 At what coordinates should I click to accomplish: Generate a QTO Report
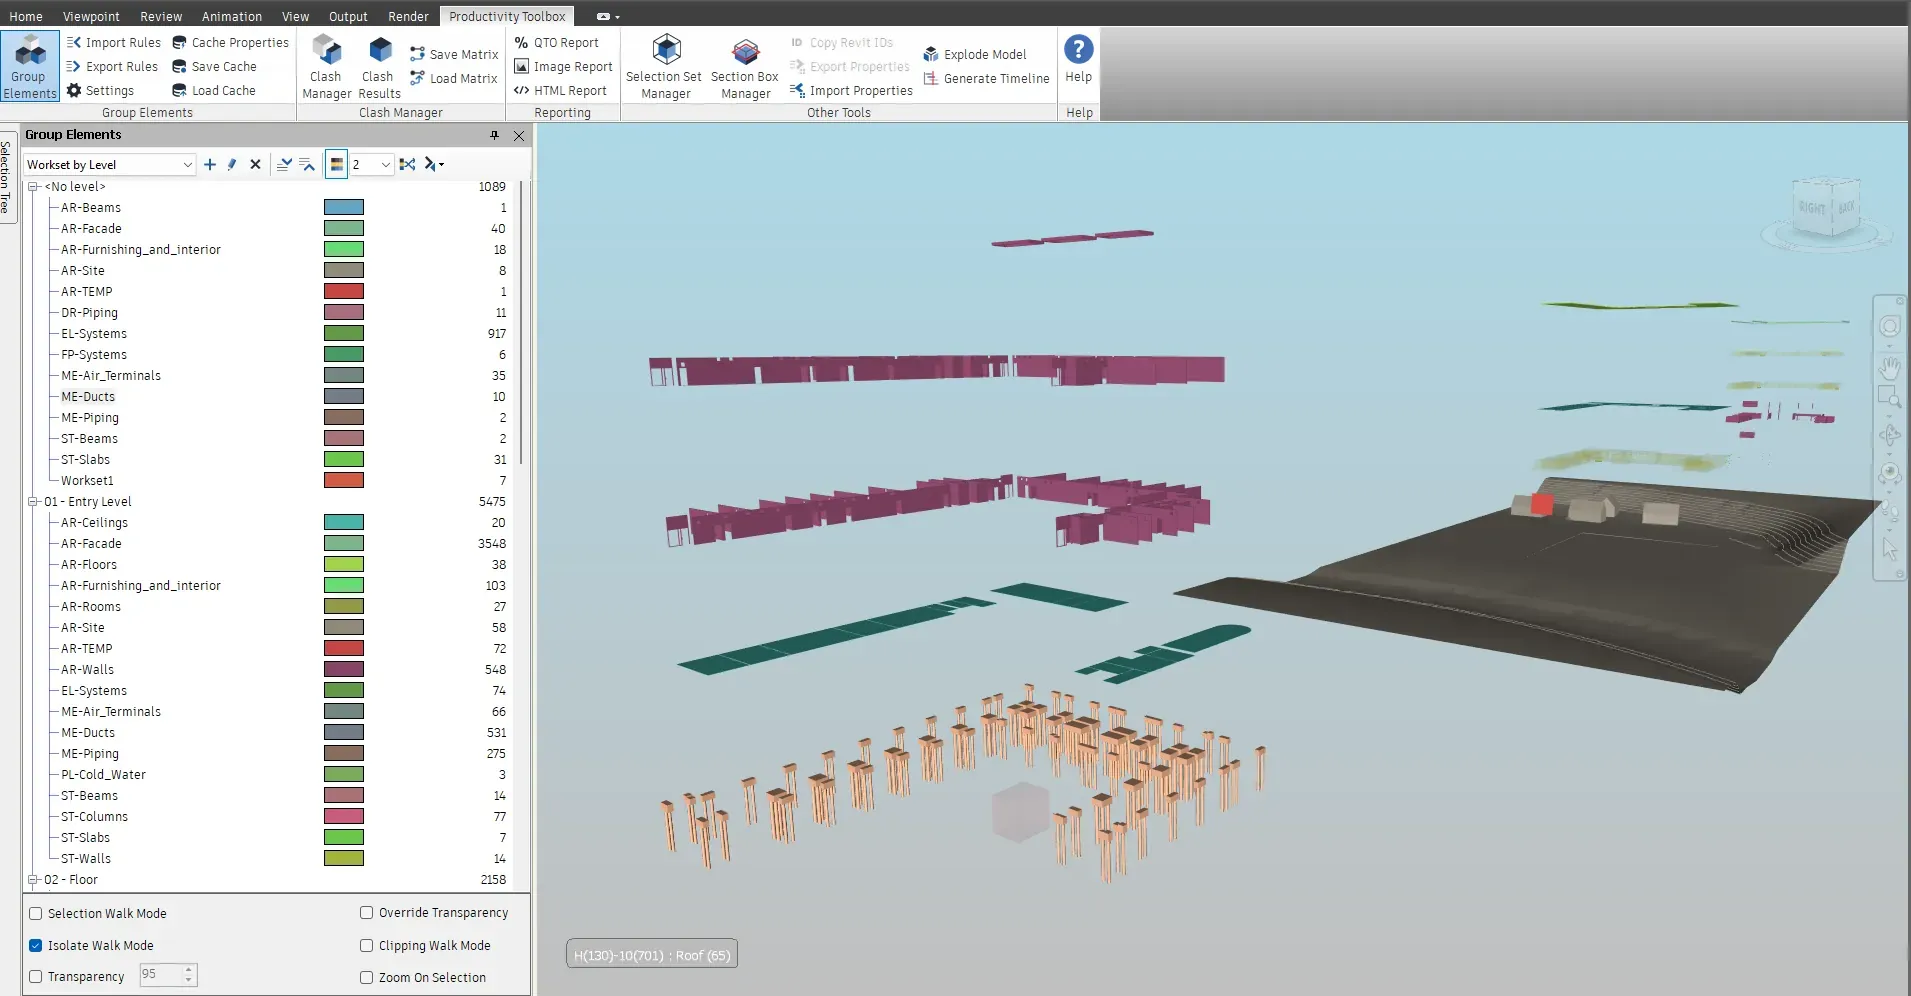(x=557, y=42)
